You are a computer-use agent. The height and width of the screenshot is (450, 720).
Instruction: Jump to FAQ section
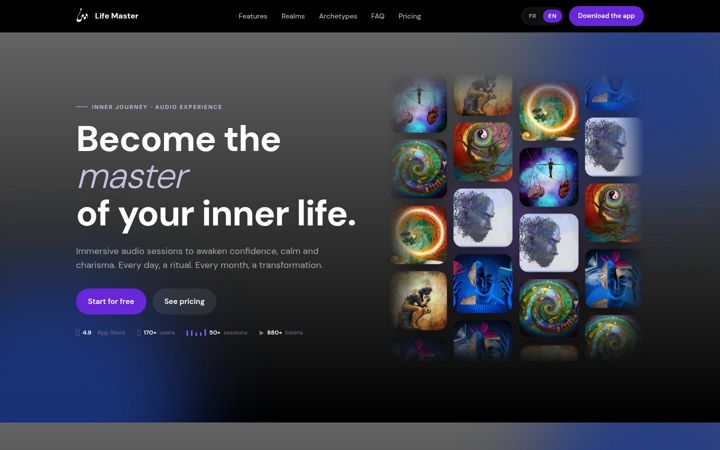[377, 16]
